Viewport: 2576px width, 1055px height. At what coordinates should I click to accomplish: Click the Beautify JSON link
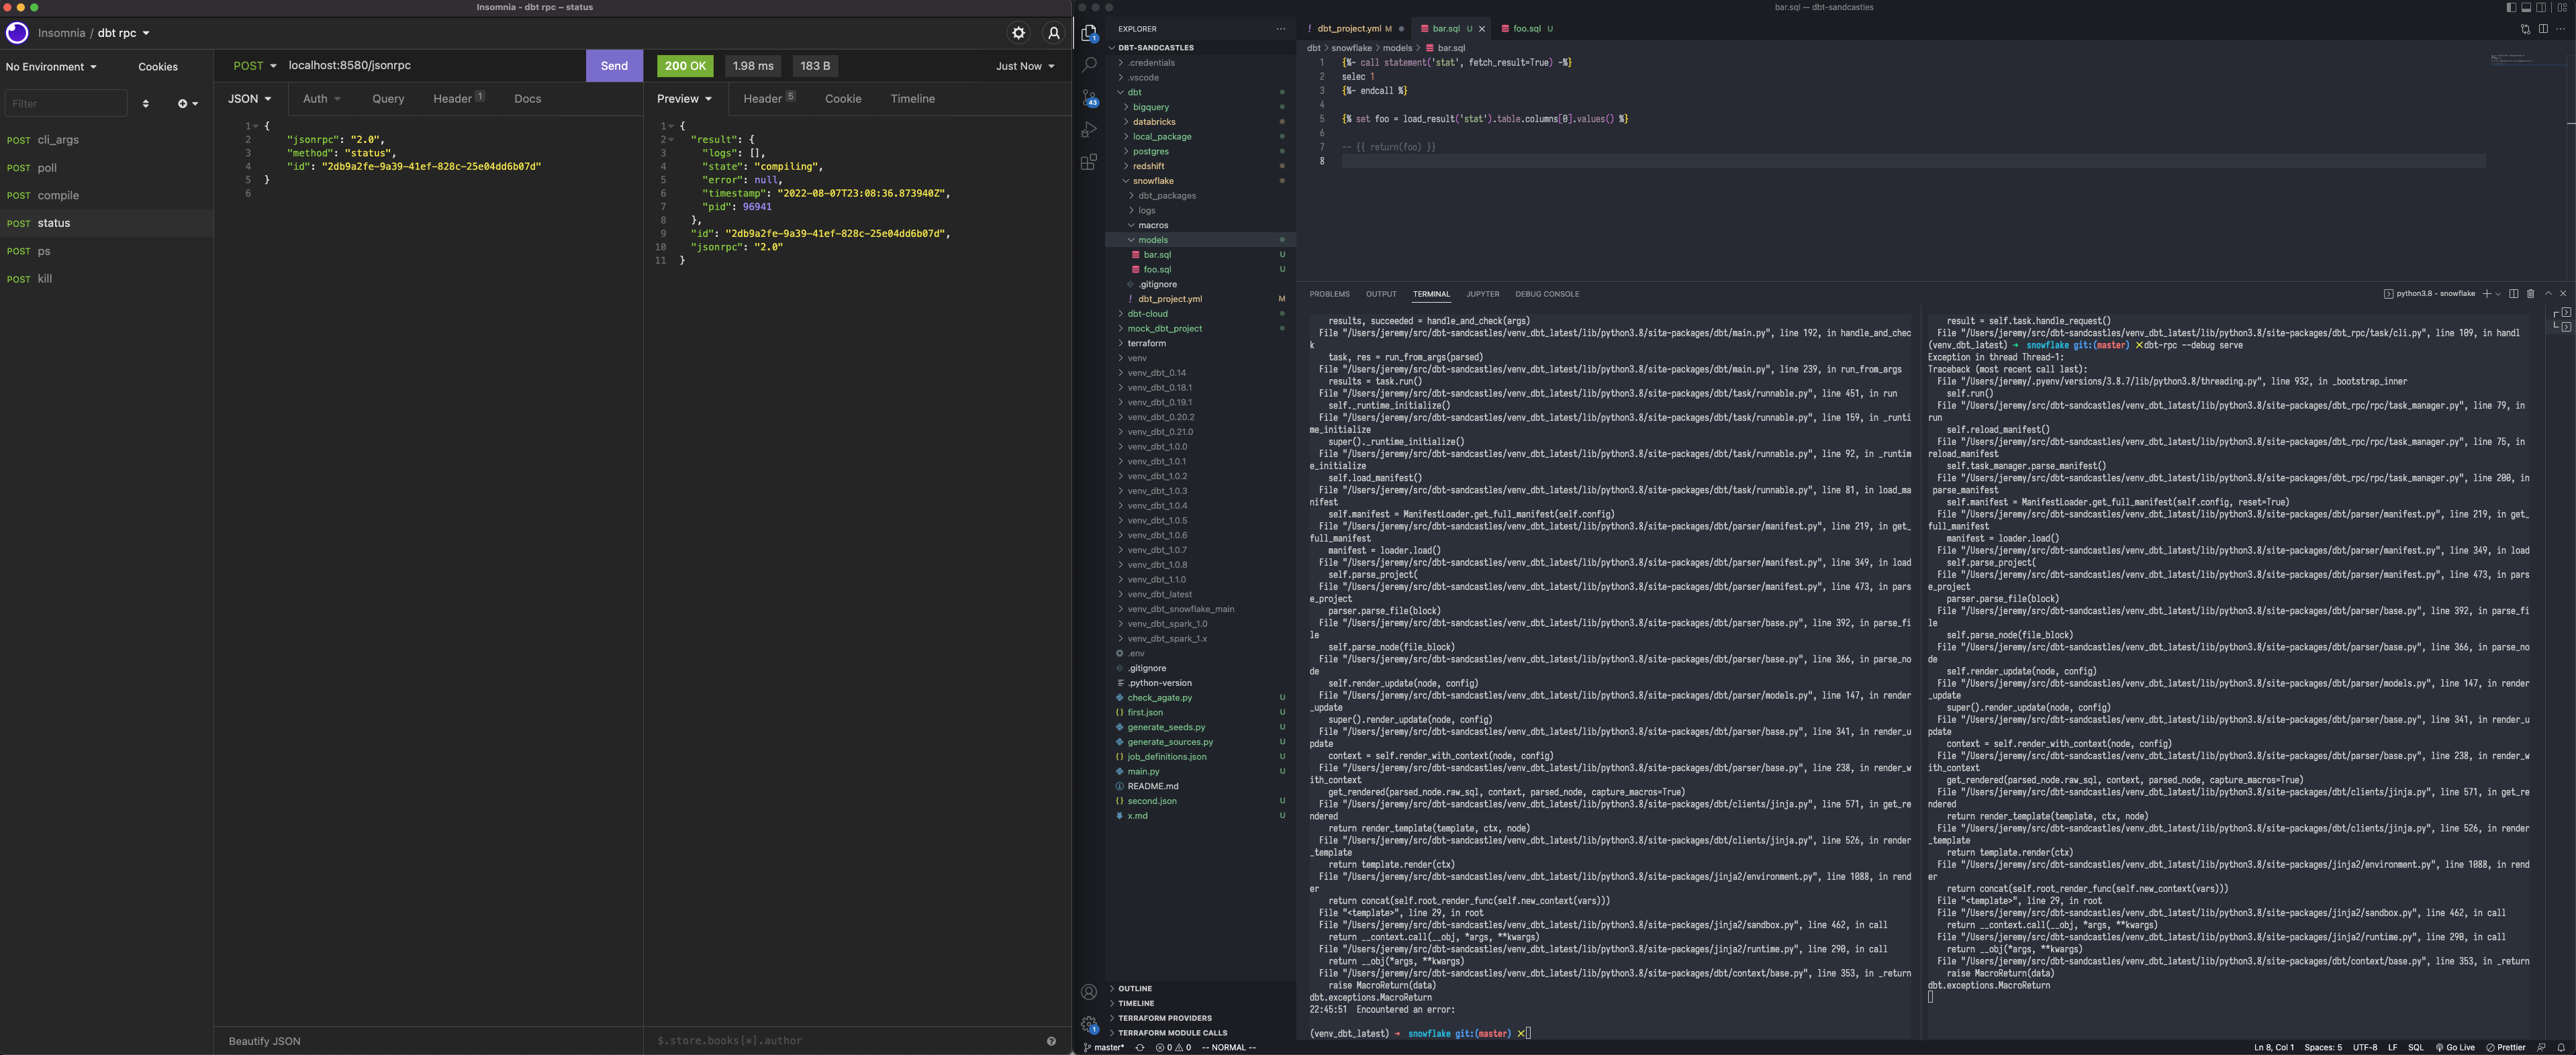(x=264, y=1040)
